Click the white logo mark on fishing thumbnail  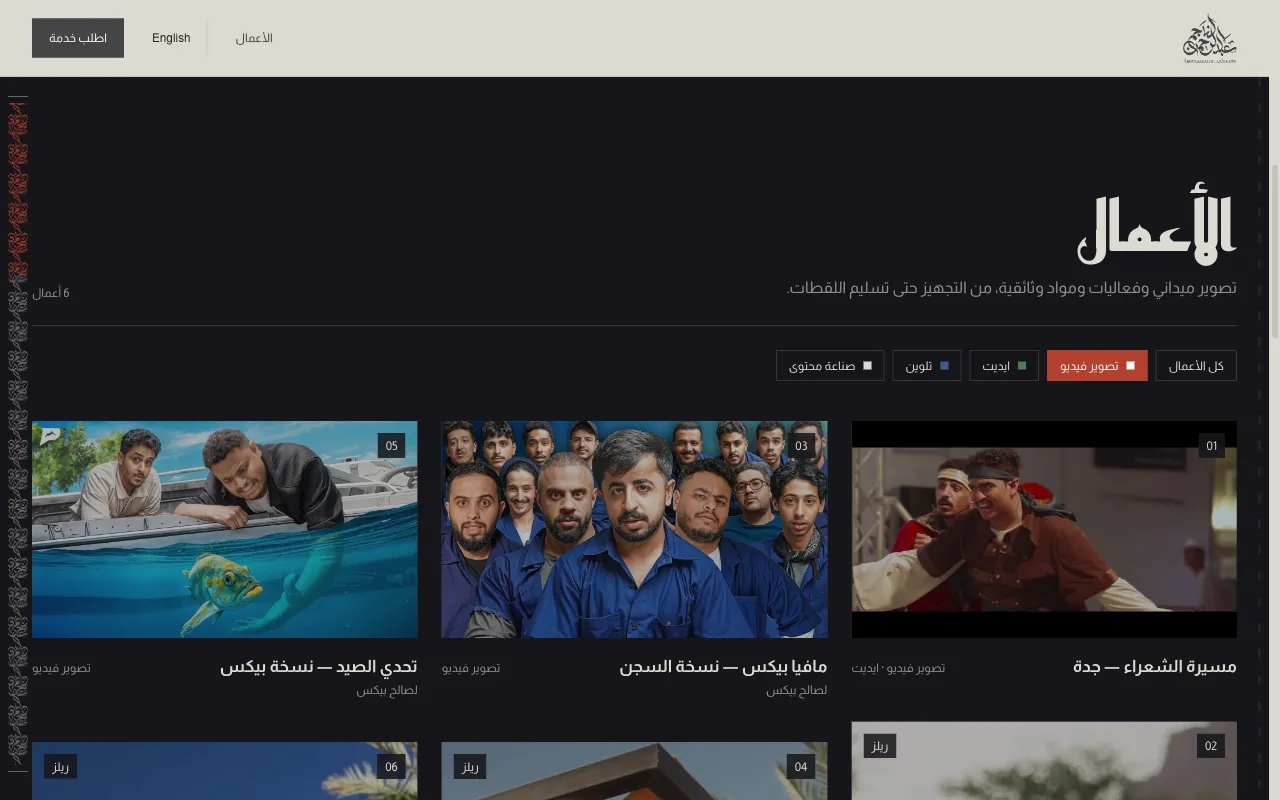tap(50, 435)
